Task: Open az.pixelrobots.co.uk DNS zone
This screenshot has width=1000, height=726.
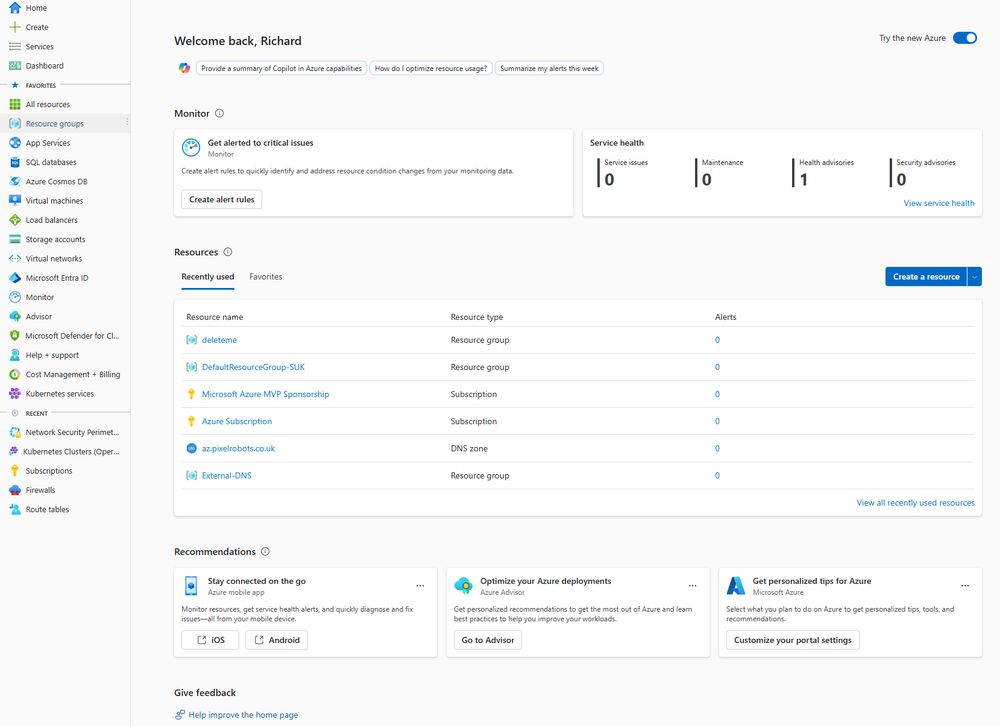Action: click(x=239, y=448)
